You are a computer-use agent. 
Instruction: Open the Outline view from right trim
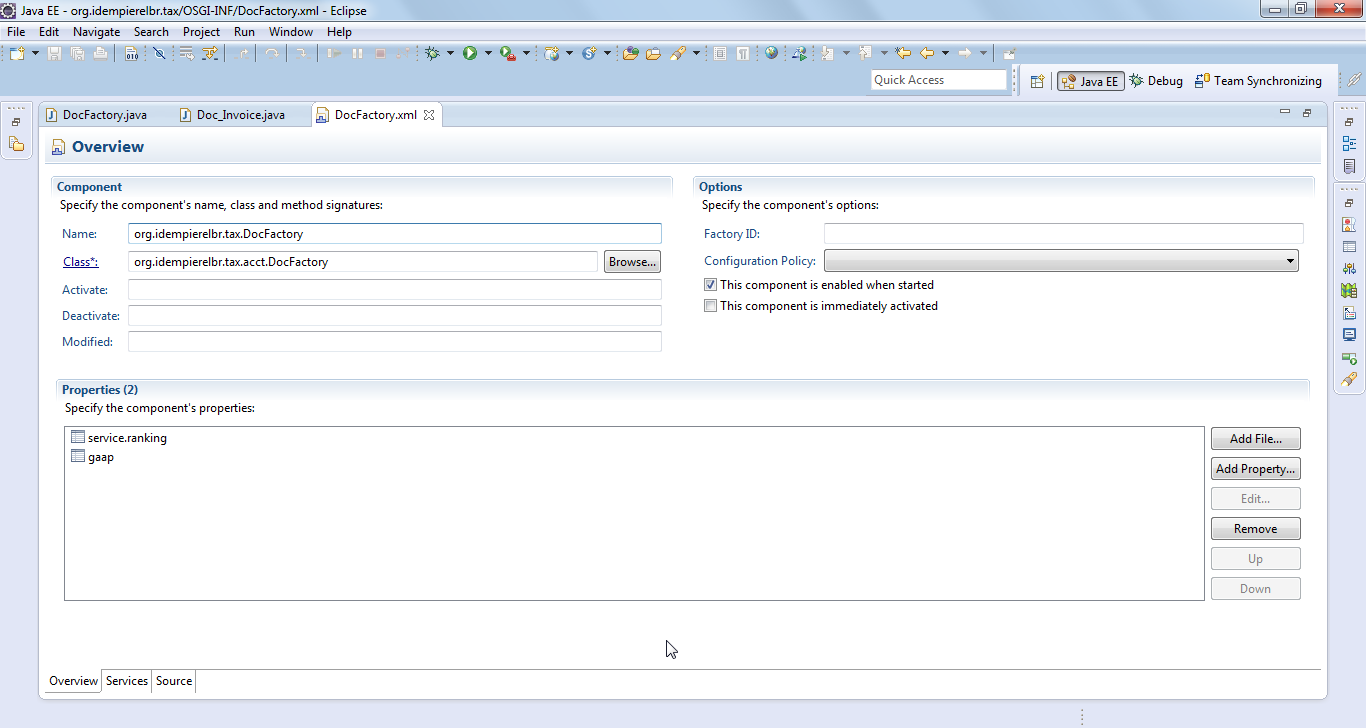click(1349, 144)
